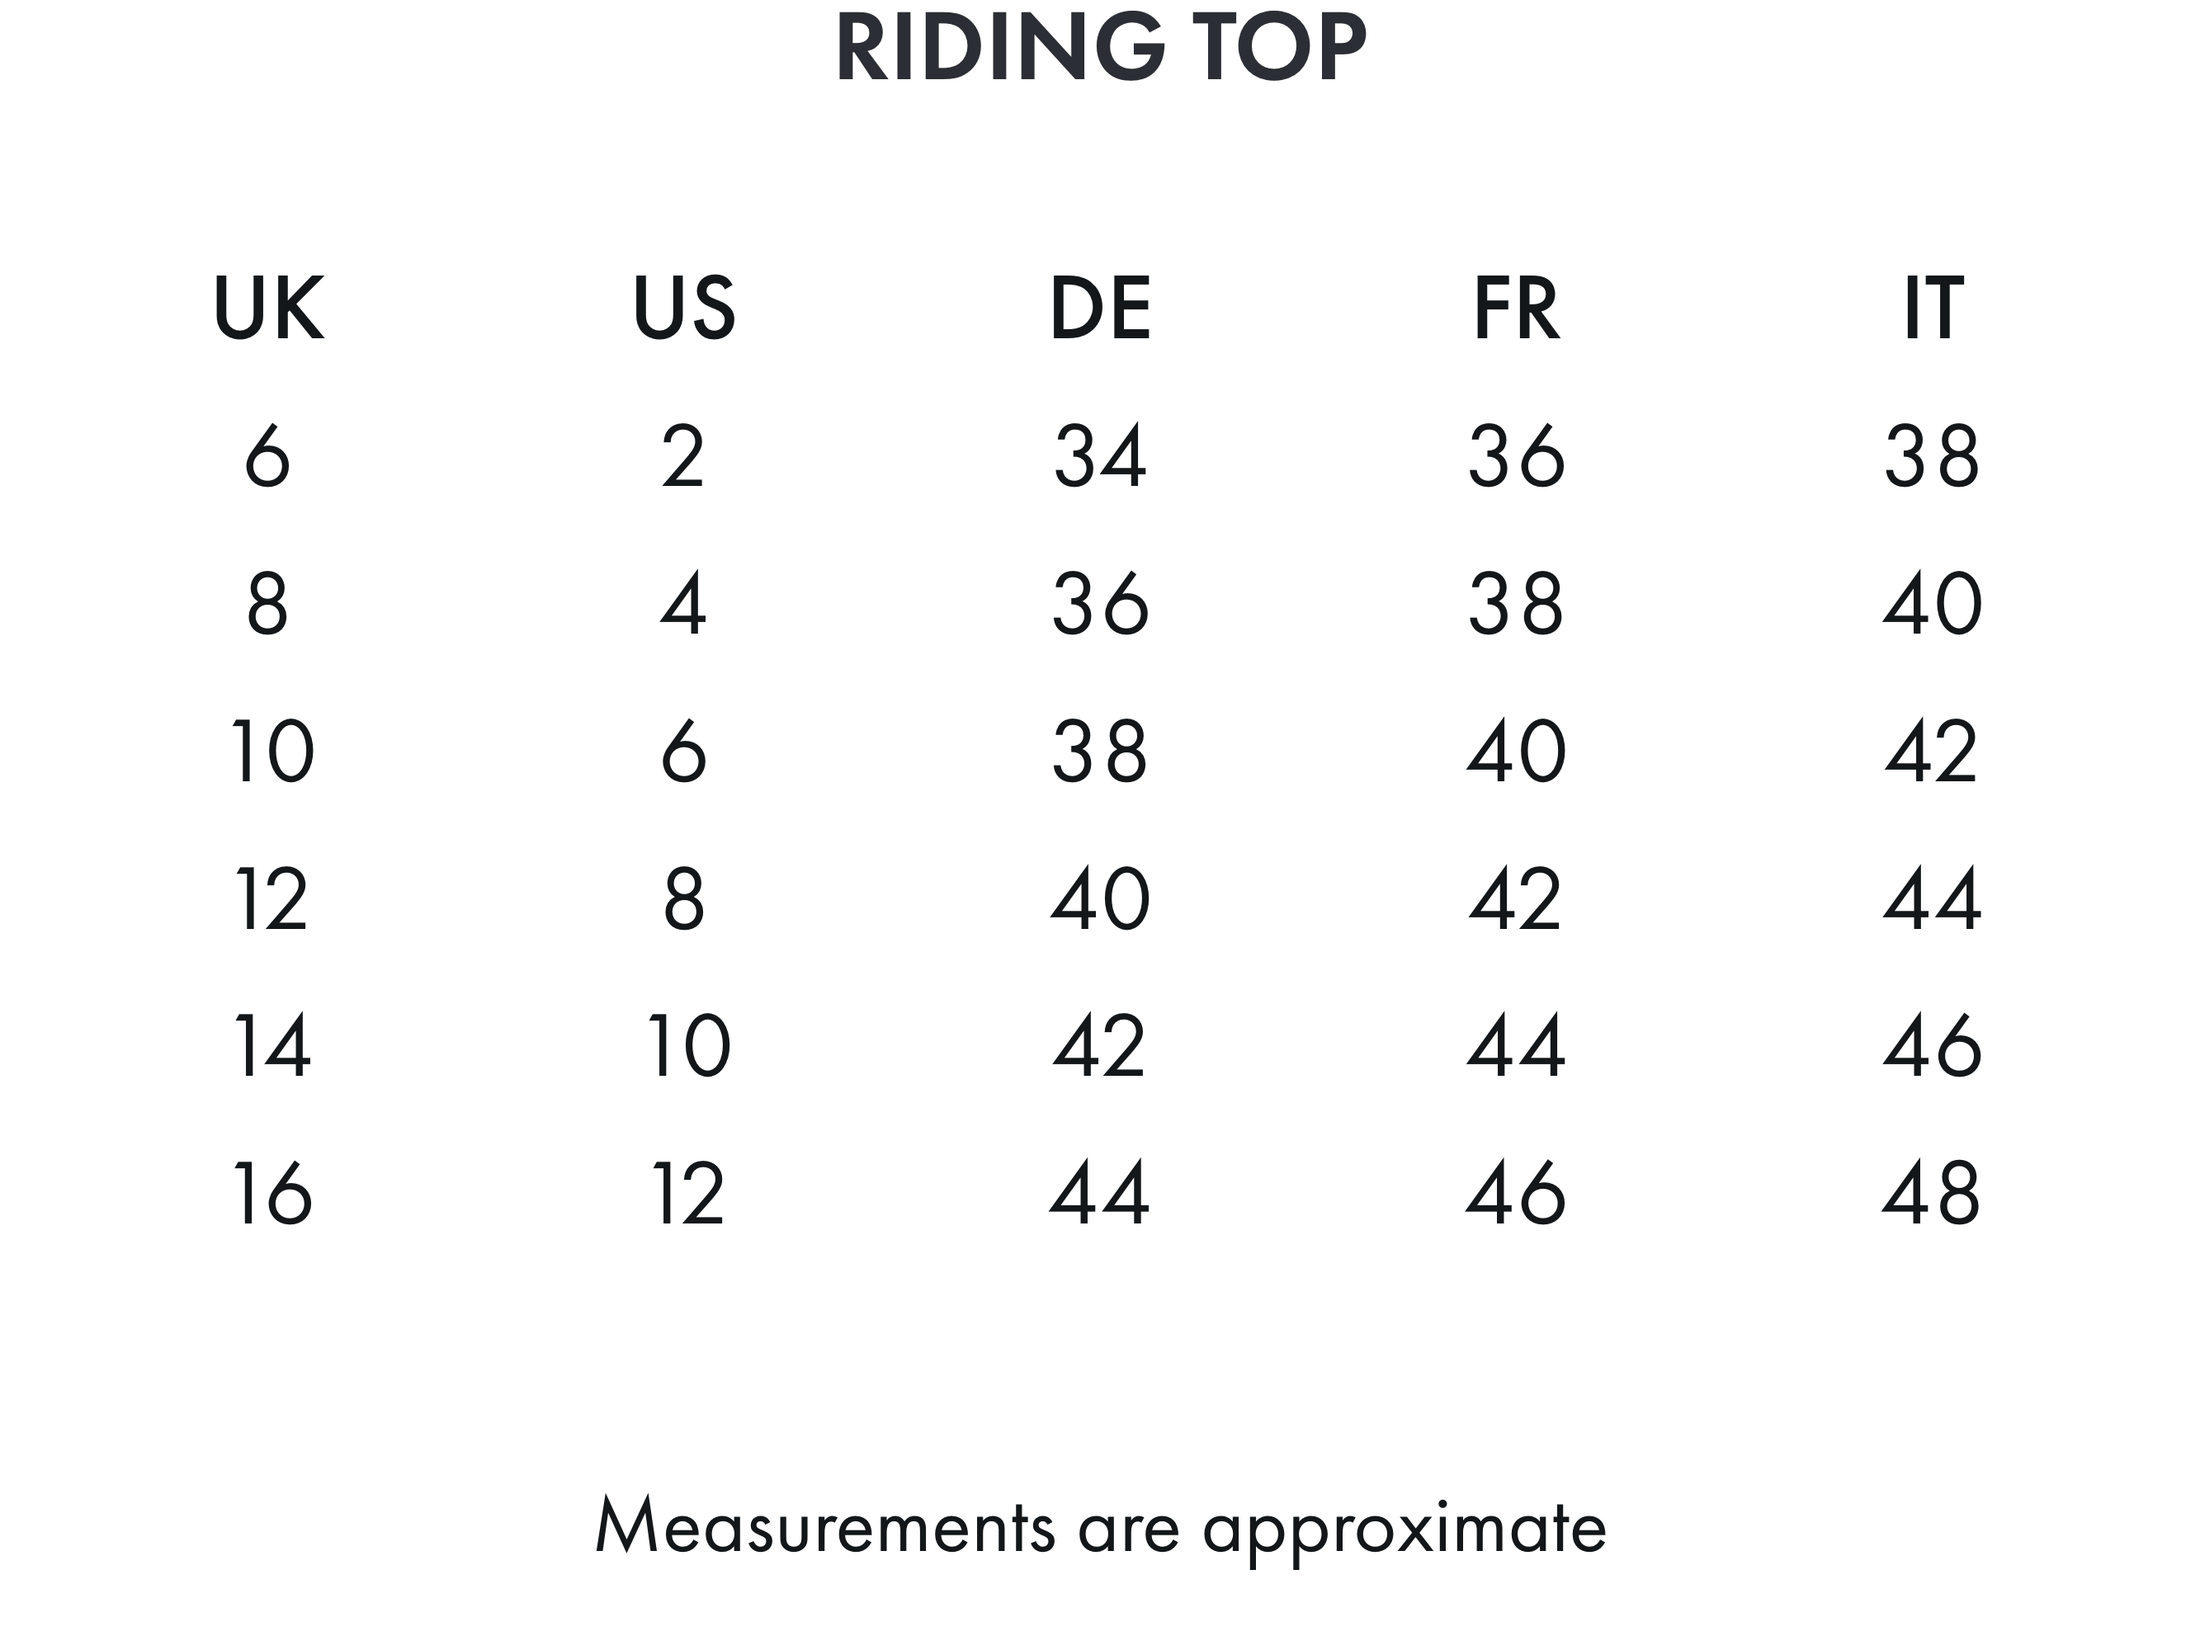2200x1650 pixels.
Task: Select FR size 46 in last row
Action: pos(1516,1193)
